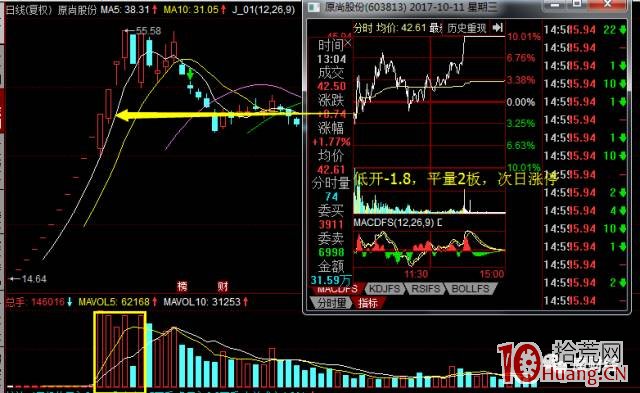Screen dimensions: 640x393
Task: Click the 榜 marker under the daily chart
Action: (182, 286)
